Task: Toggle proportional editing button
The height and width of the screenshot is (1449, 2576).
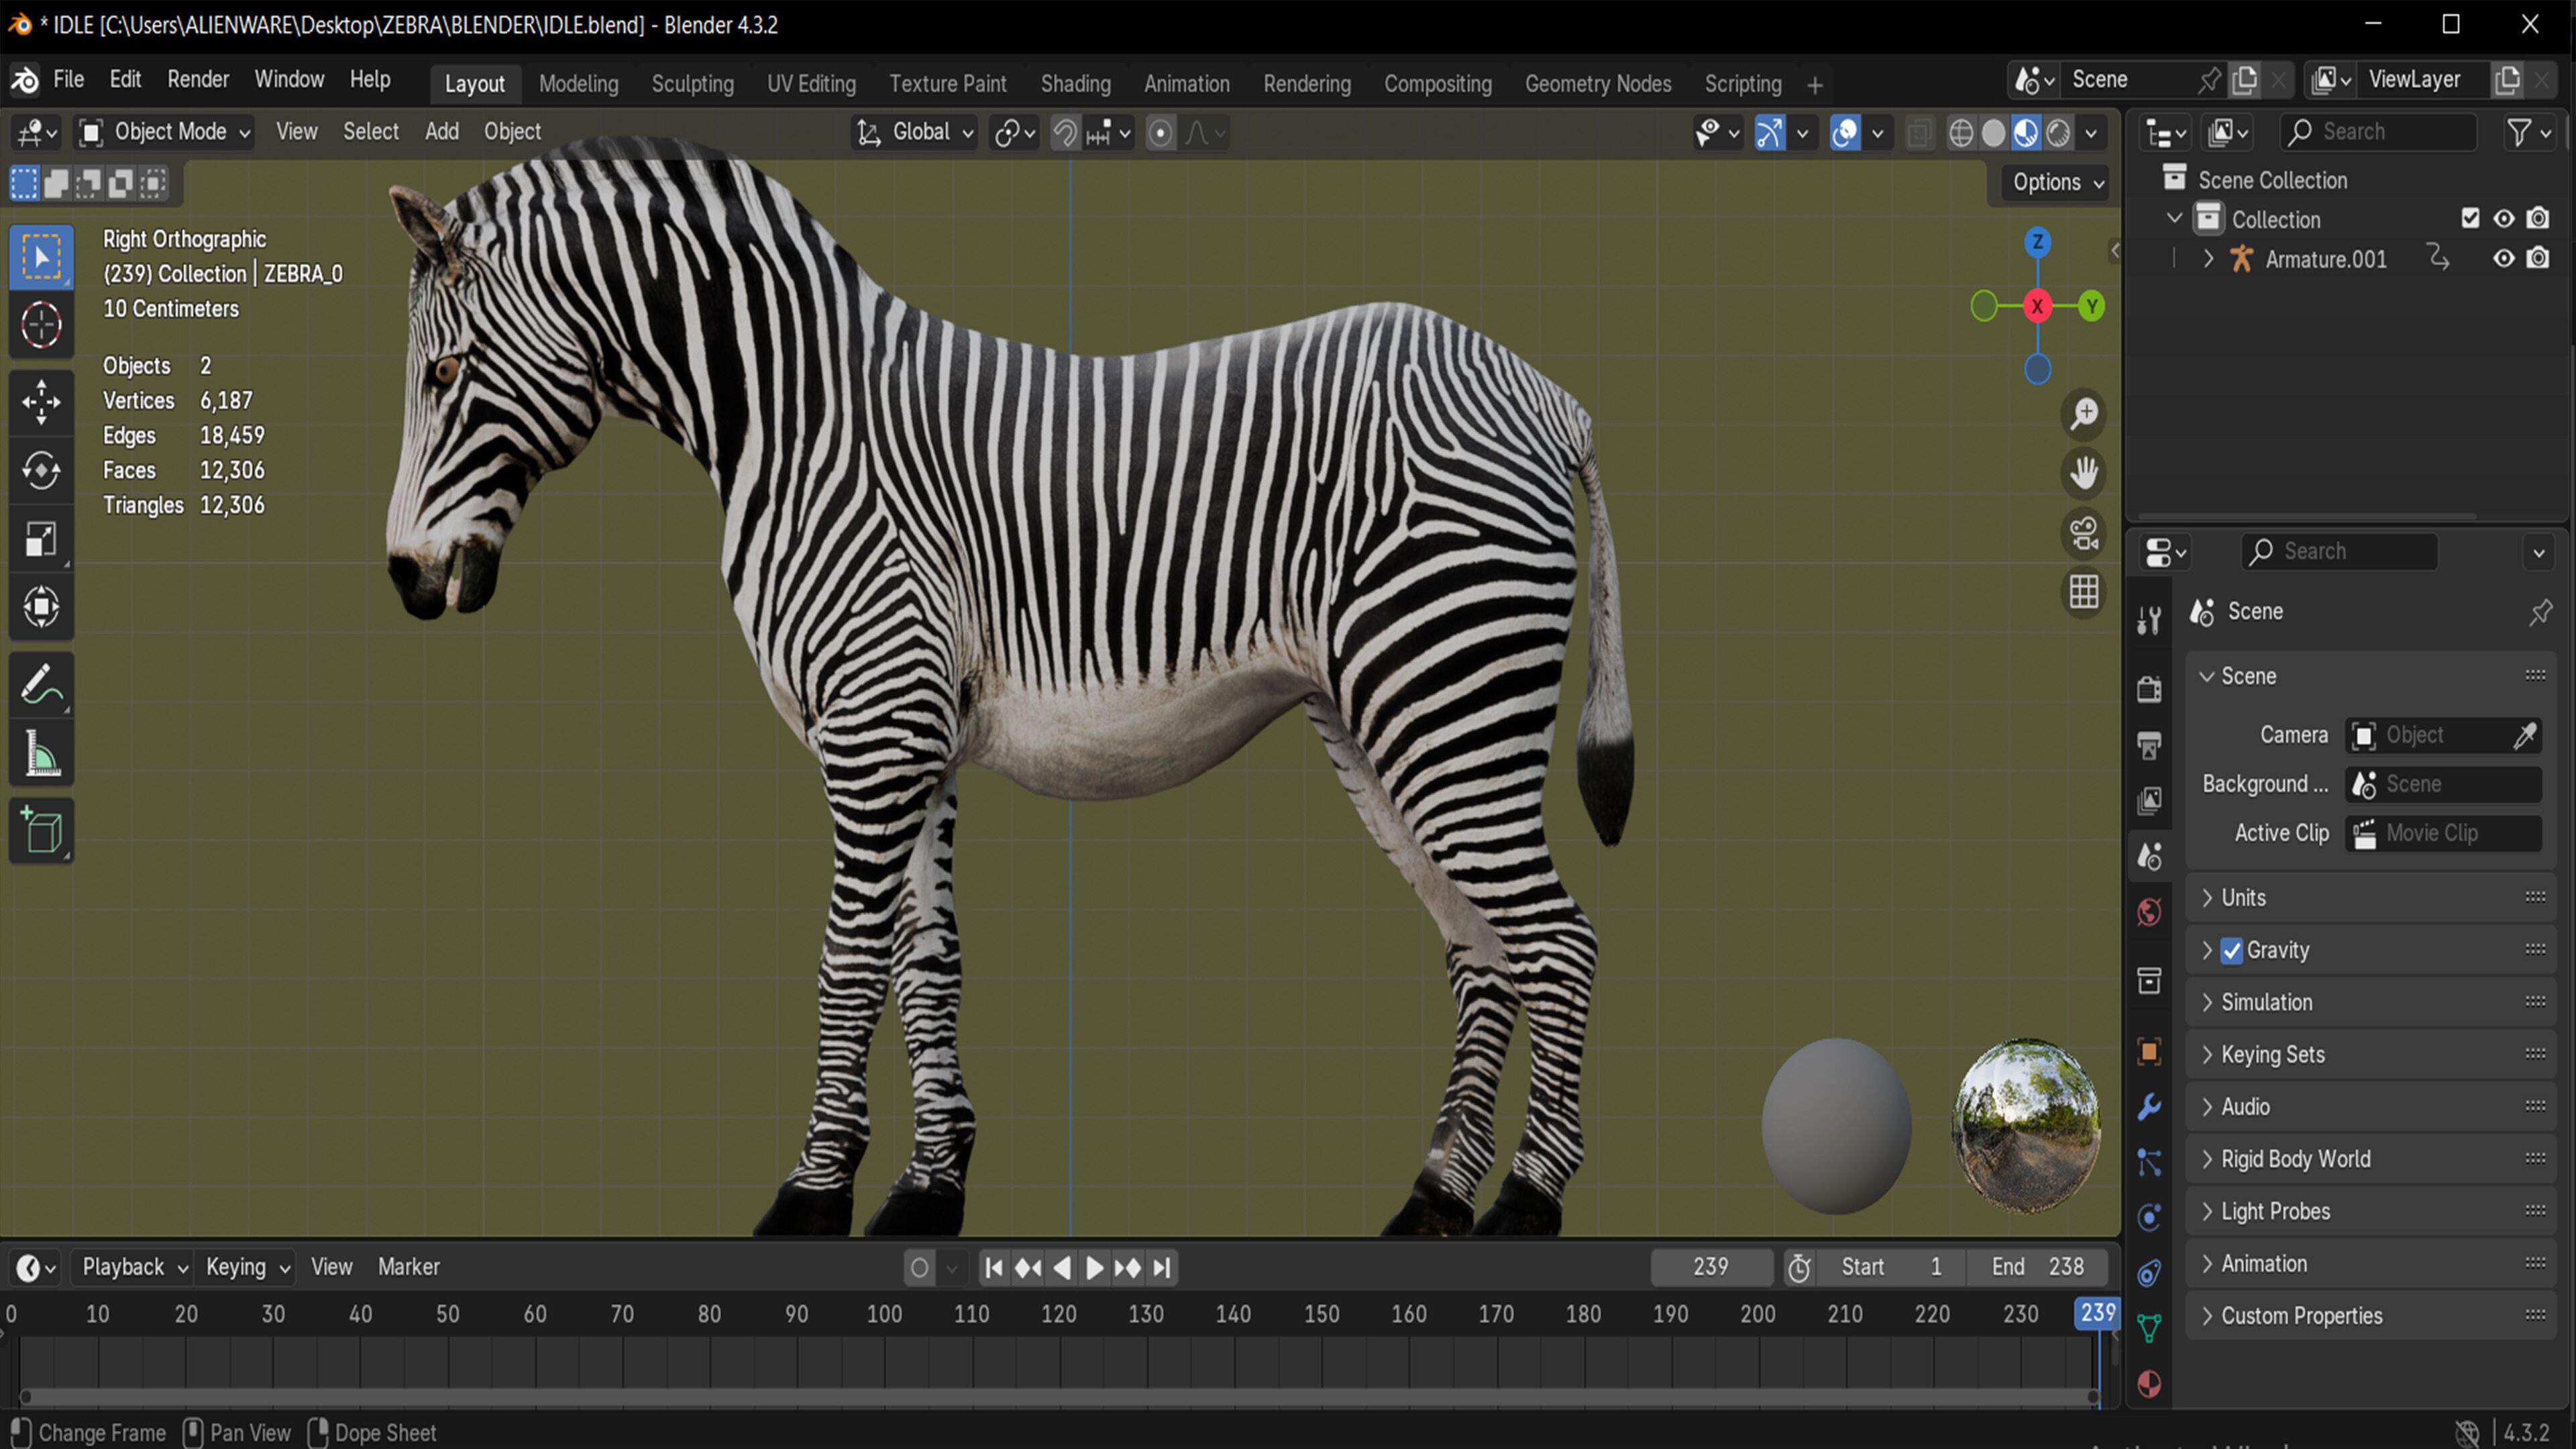Action: tap(1160, 133)
